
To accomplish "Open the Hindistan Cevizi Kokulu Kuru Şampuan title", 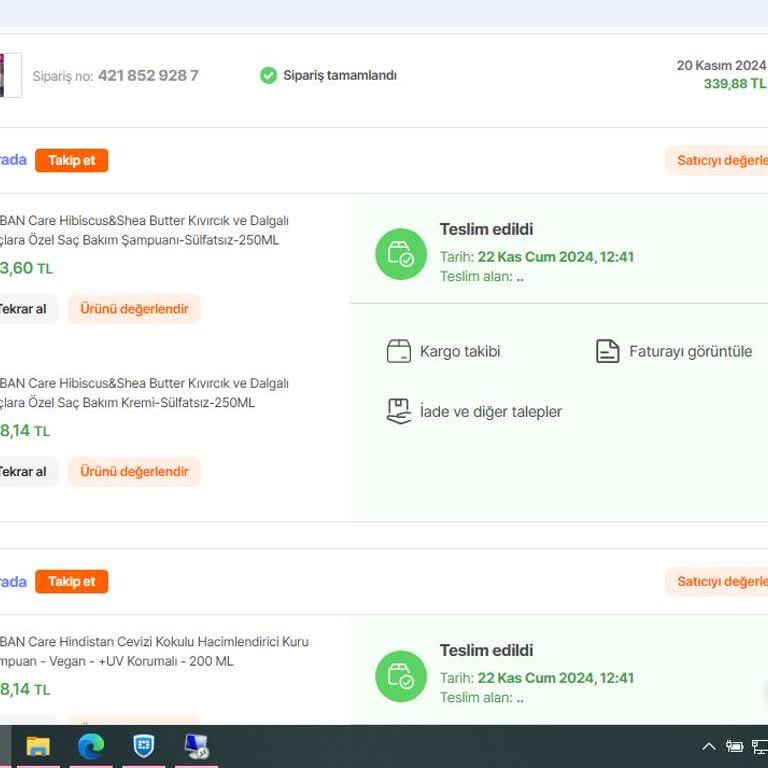I will (x=154, y=651).
